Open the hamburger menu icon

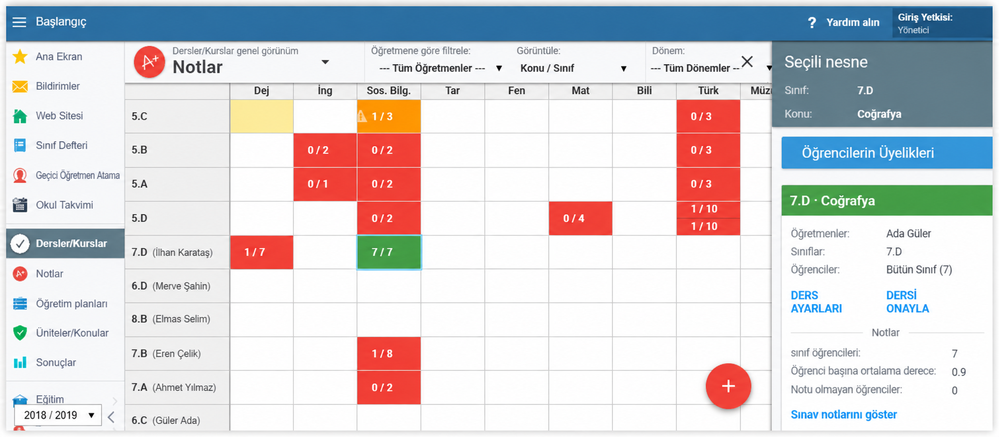20,22
